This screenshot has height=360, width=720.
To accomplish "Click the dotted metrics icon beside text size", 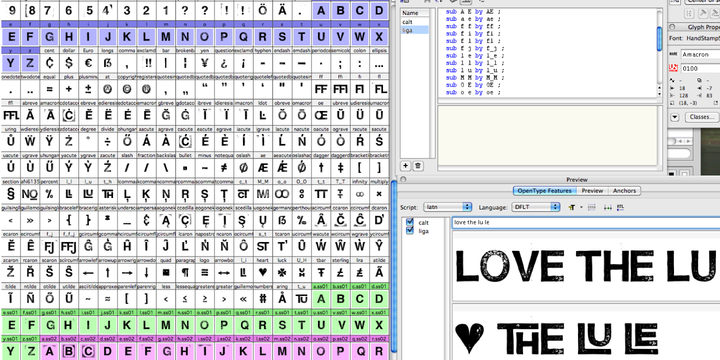I will 591,207.
